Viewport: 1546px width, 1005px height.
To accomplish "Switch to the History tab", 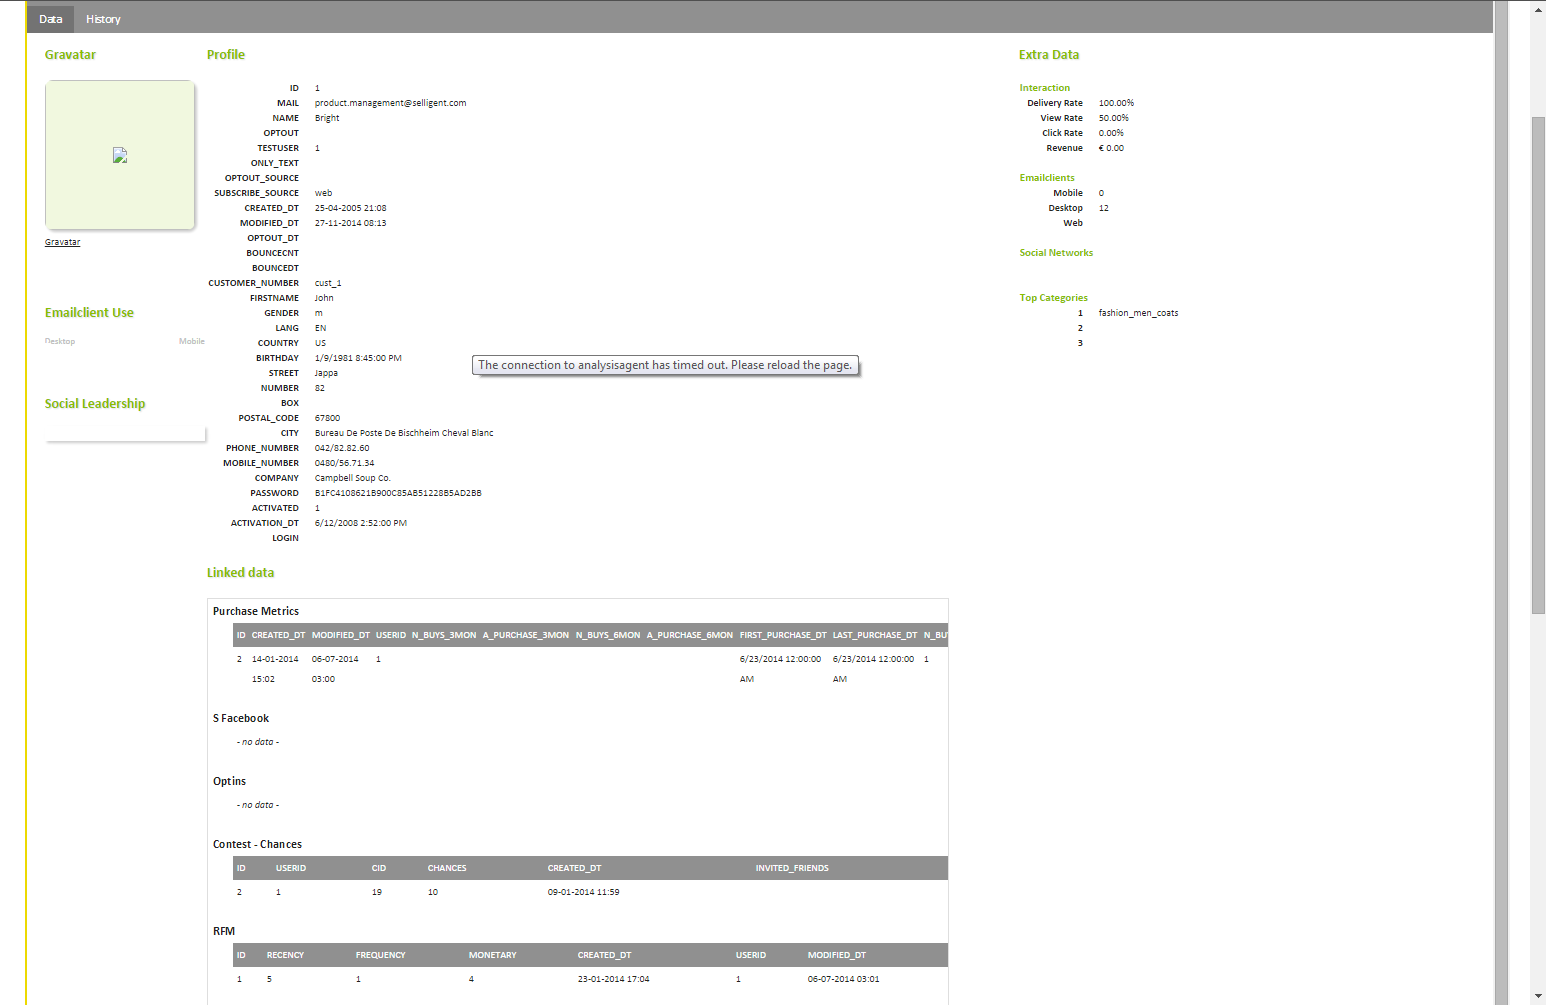I will [x=103, y=19].
